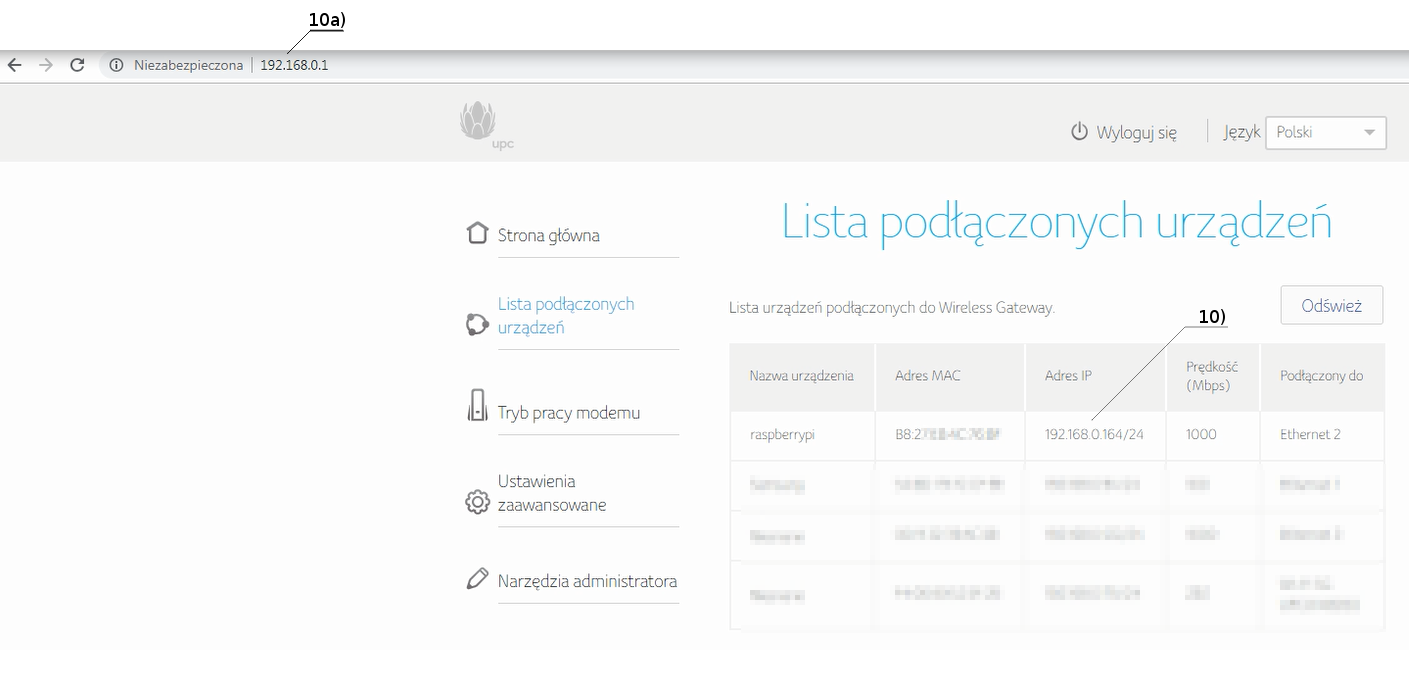Click the modem icon for Tryb pracy modemu

click(x=477, y=406)
